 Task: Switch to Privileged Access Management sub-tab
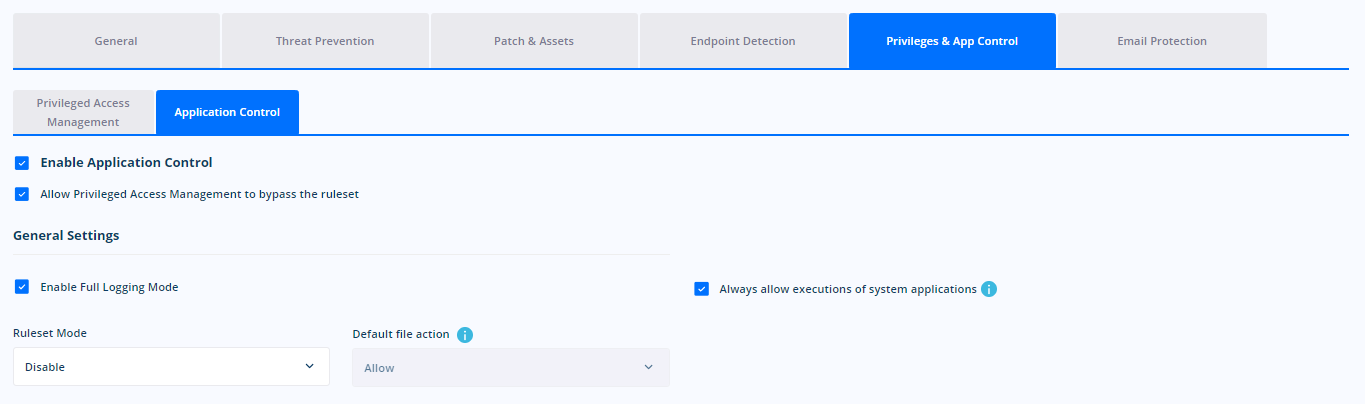click(84, 112)
